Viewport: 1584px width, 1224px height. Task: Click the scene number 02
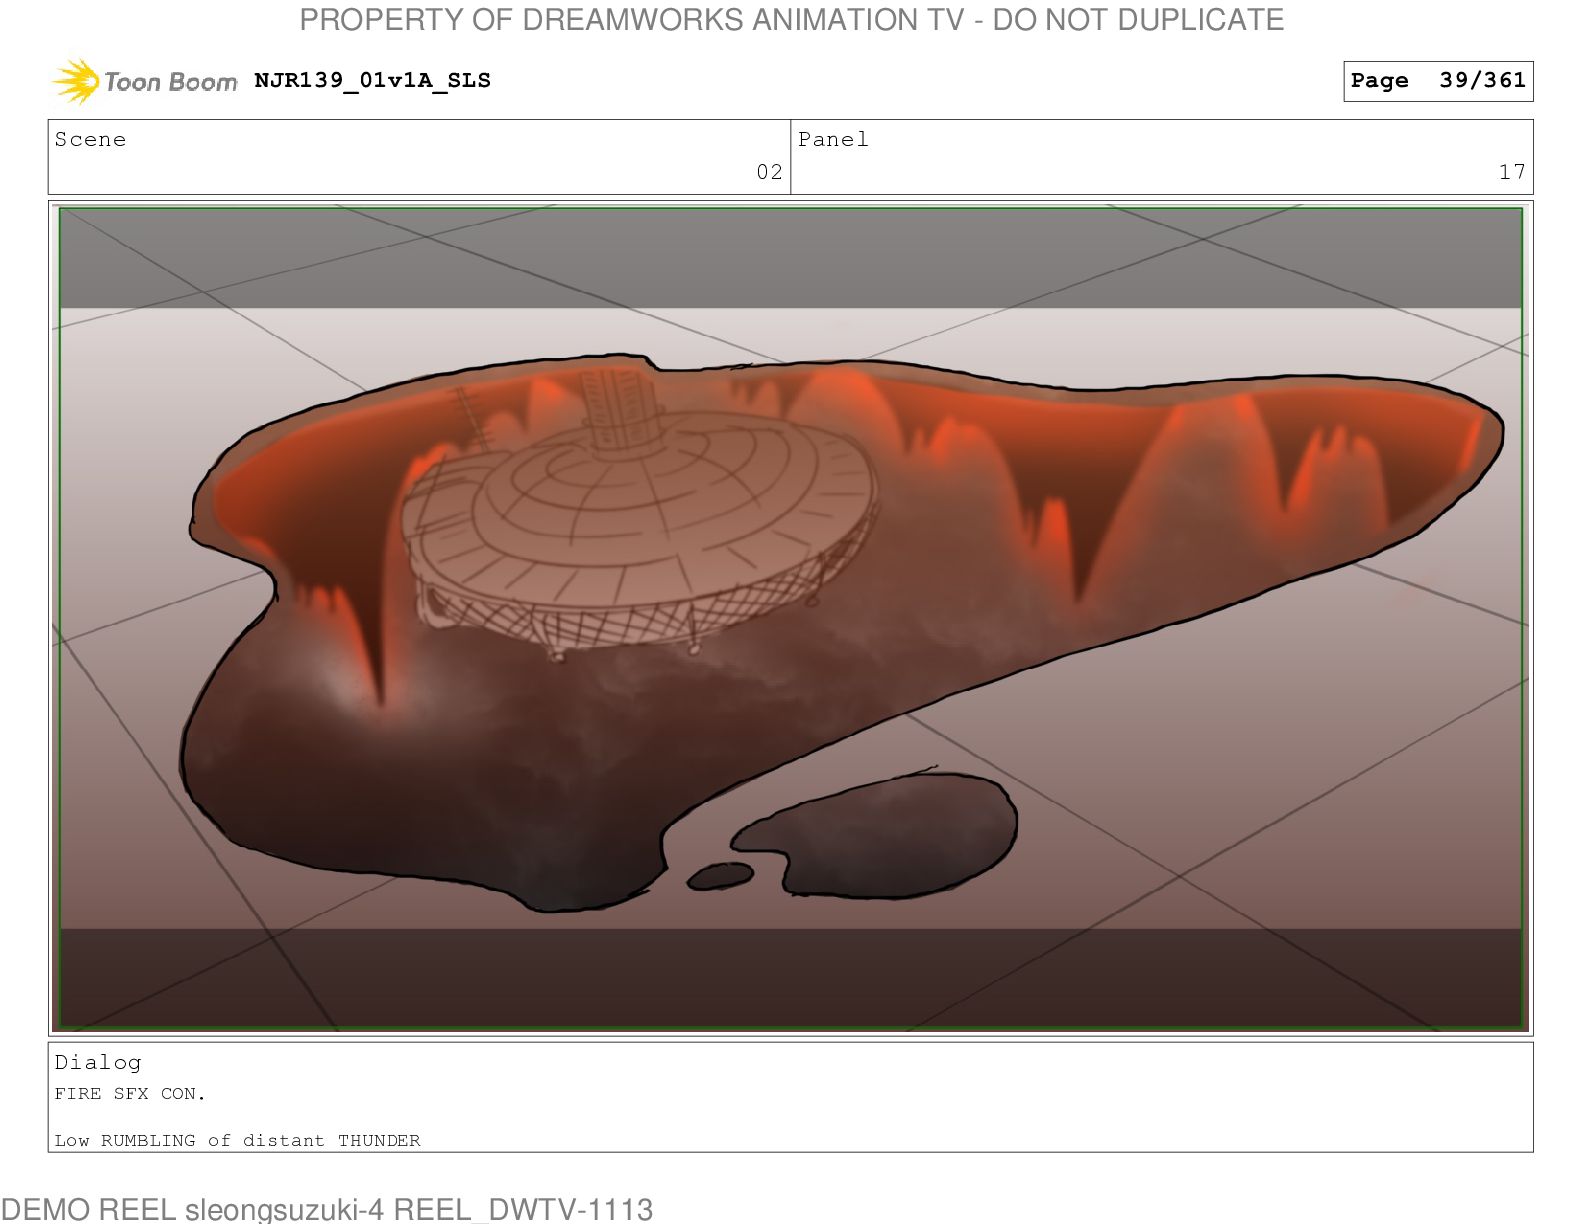[x=769, y=172]
